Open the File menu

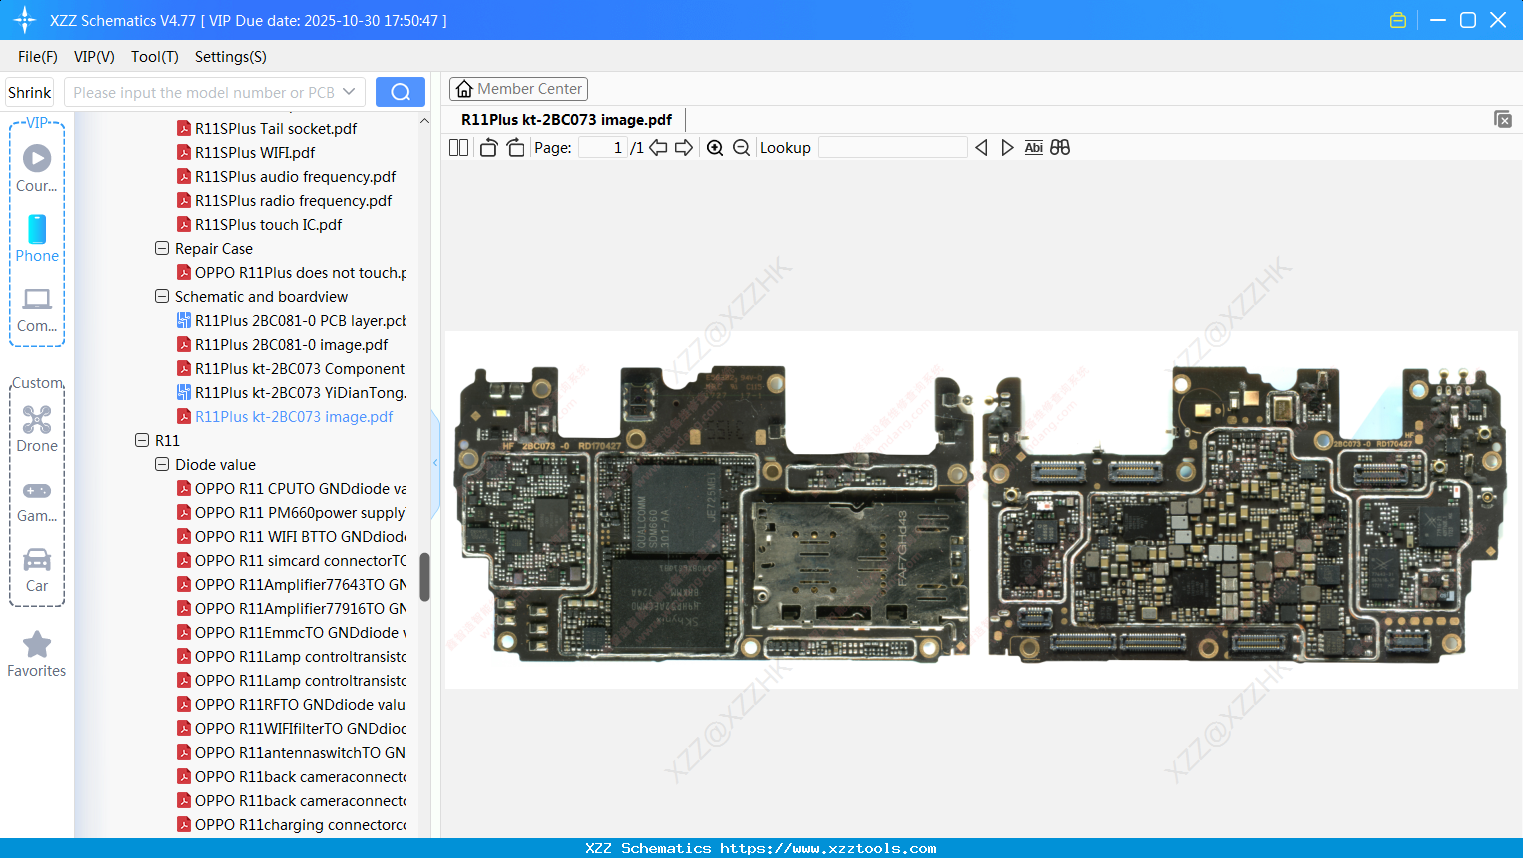pos(38,57)
